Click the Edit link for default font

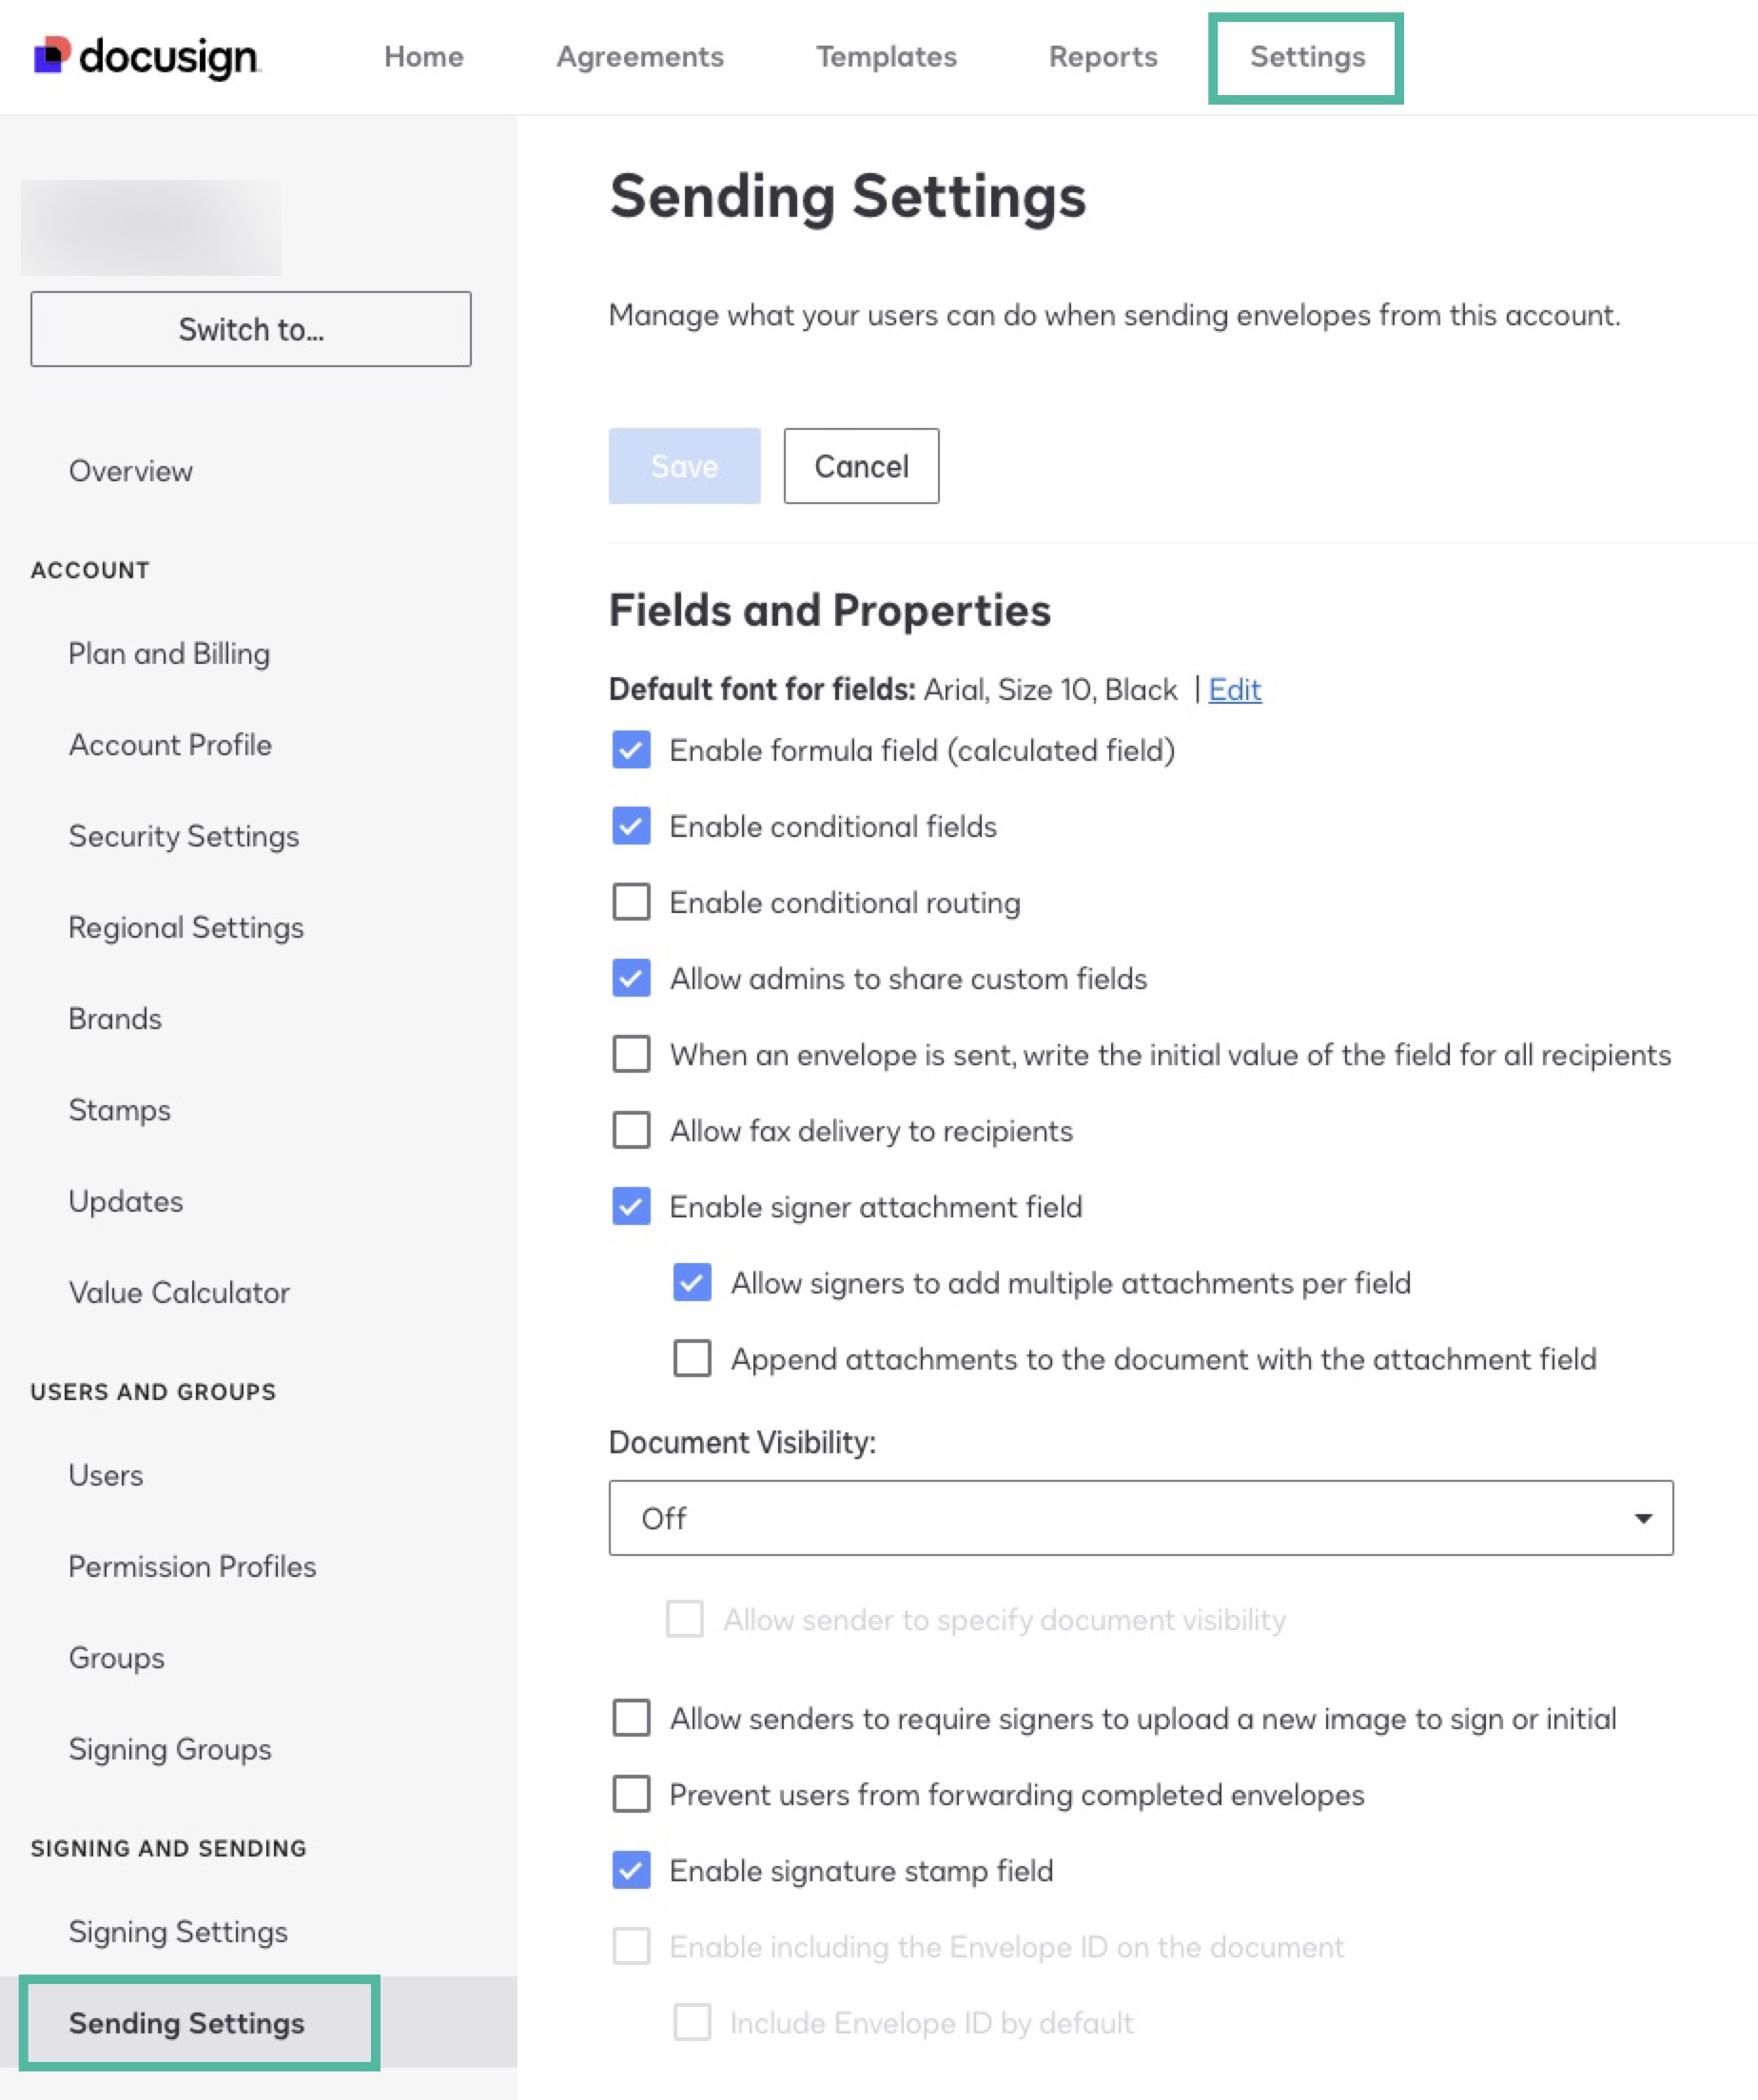(1234, 689)
